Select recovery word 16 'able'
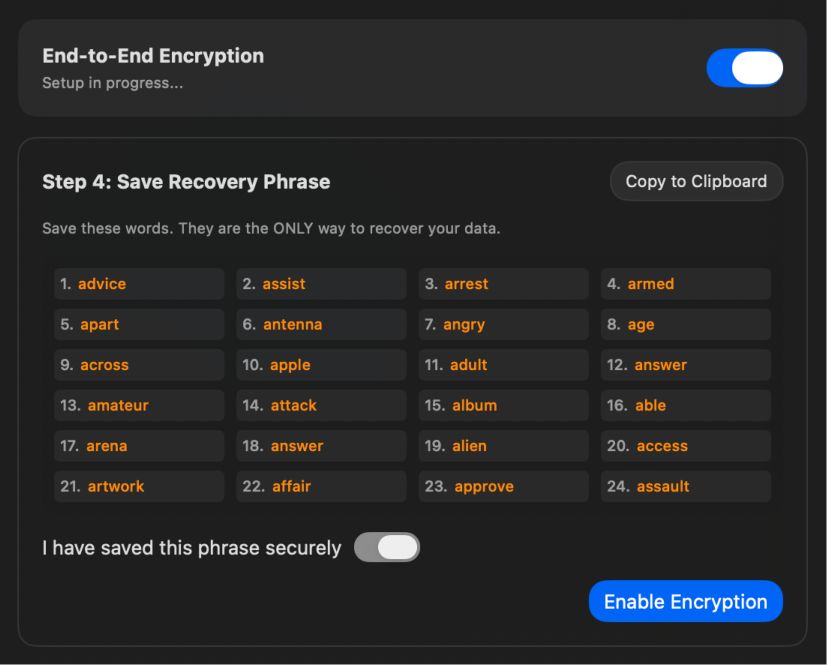Image resolution: width=827 pixels, height=665 pixels. pyautogui.click(x=685, y=405)
